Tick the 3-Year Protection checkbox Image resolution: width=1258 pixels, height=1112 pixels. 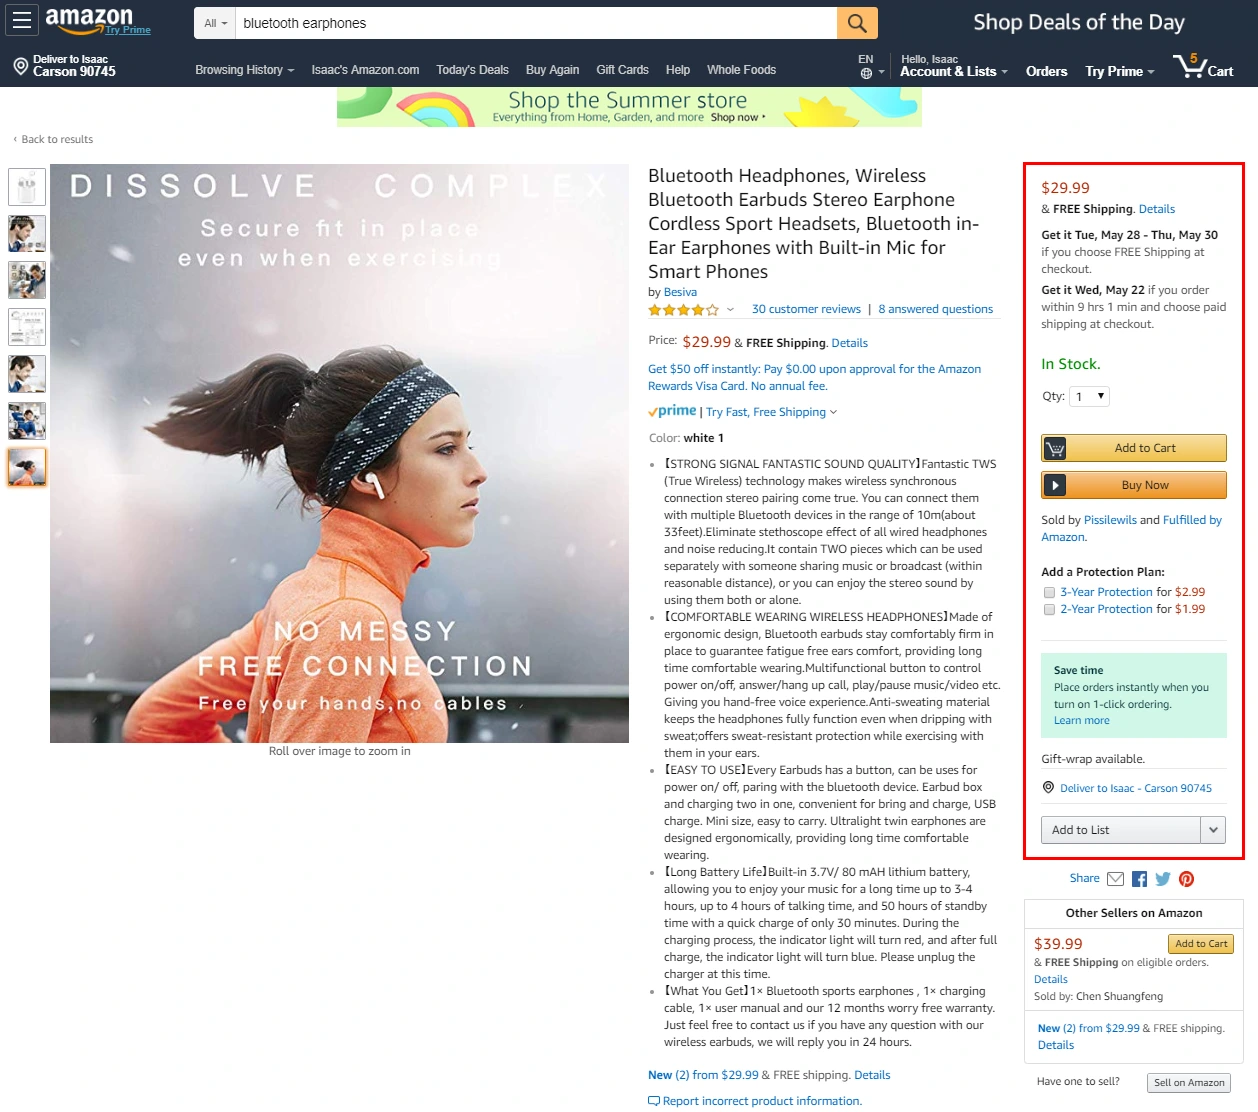coord(1049,593)
